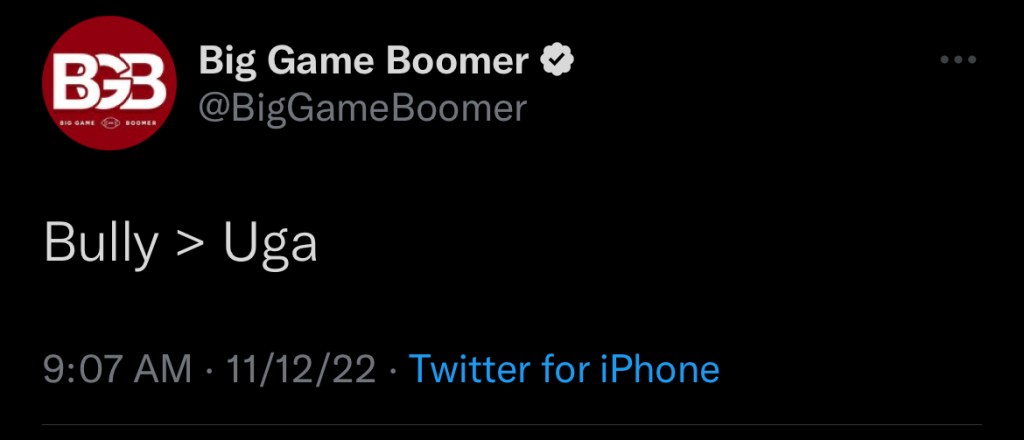Click the word 'Bully' in the tweet
Viewport: 1024px width, 440px height.
point(100,244)
